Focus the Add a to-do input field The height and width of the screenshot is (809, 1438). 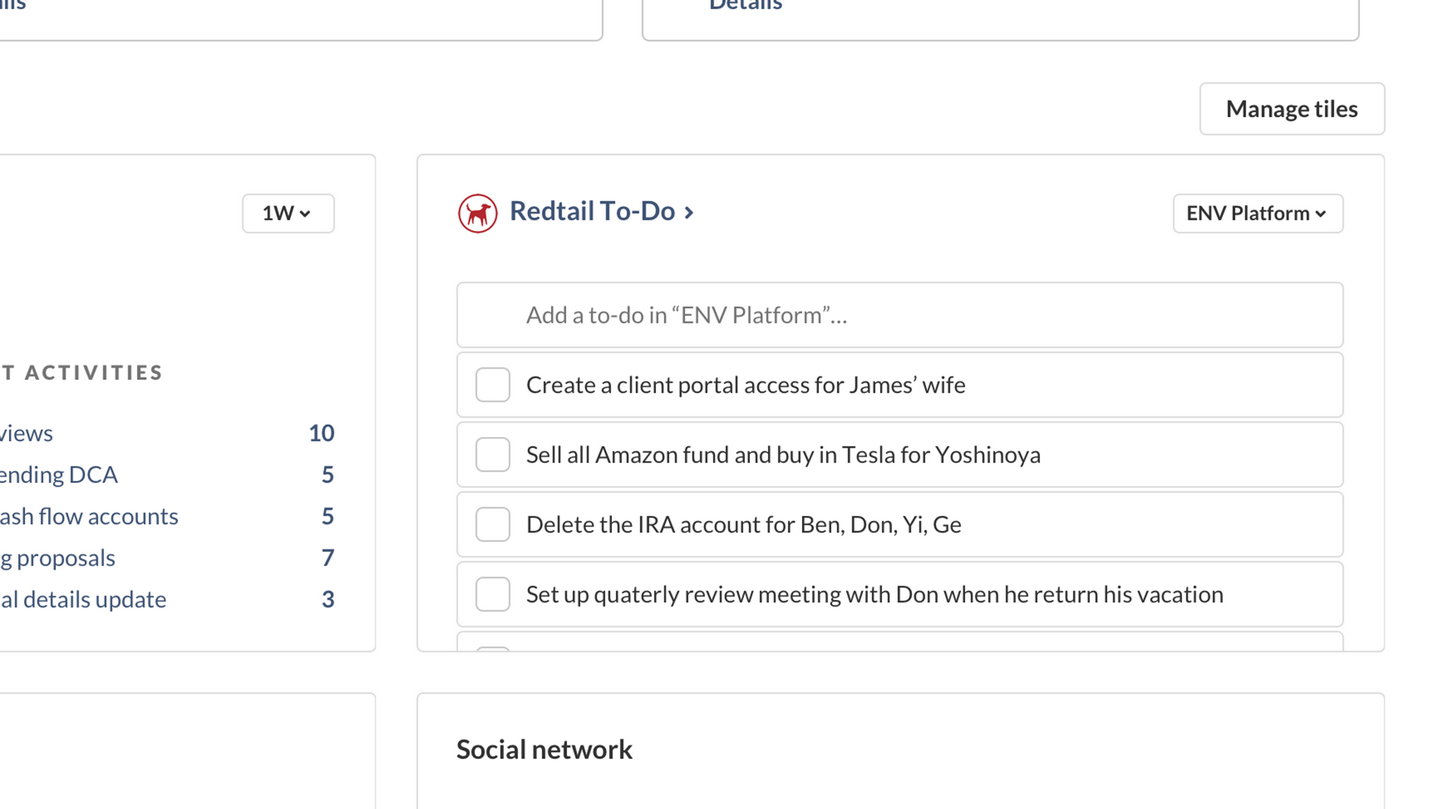coord(899,315)
